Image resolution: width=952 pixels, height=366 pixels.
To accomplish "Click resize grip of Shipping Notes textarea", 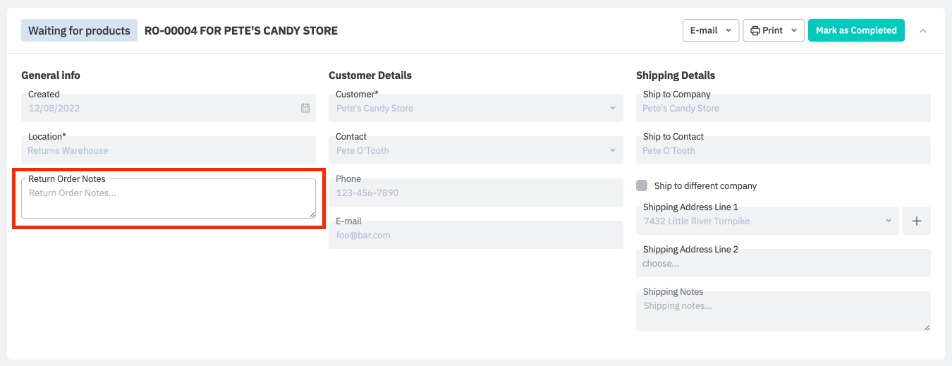I will (x=926, y=327).
